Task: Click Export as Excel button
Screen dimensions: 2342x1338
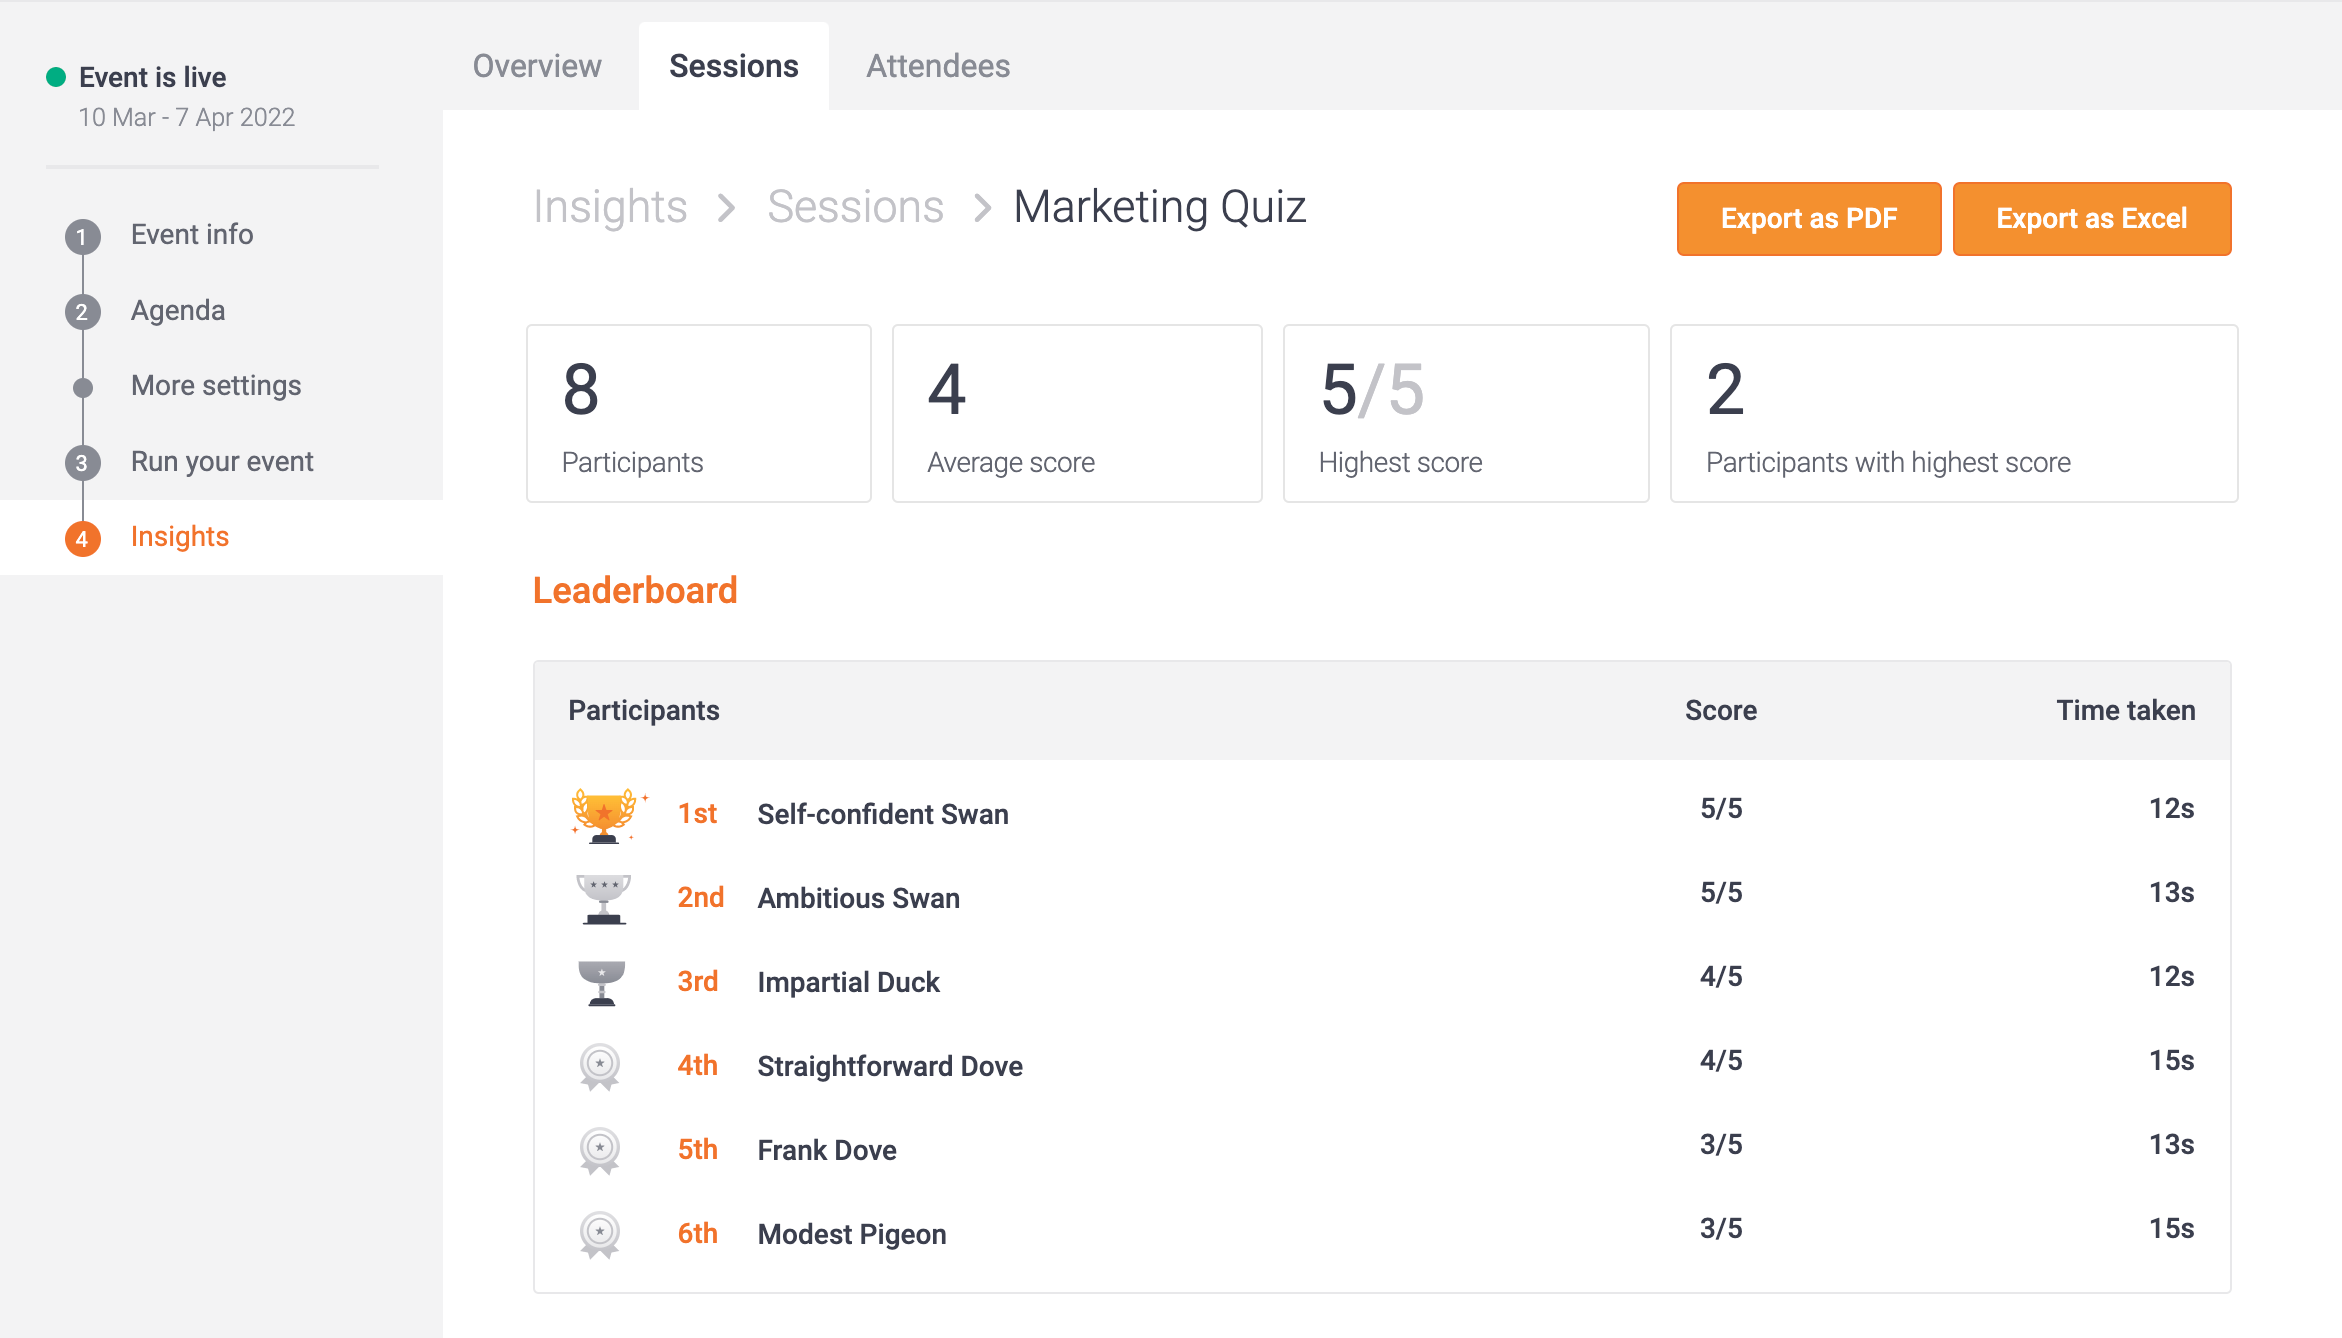Action: click(x=2089, y=217)
